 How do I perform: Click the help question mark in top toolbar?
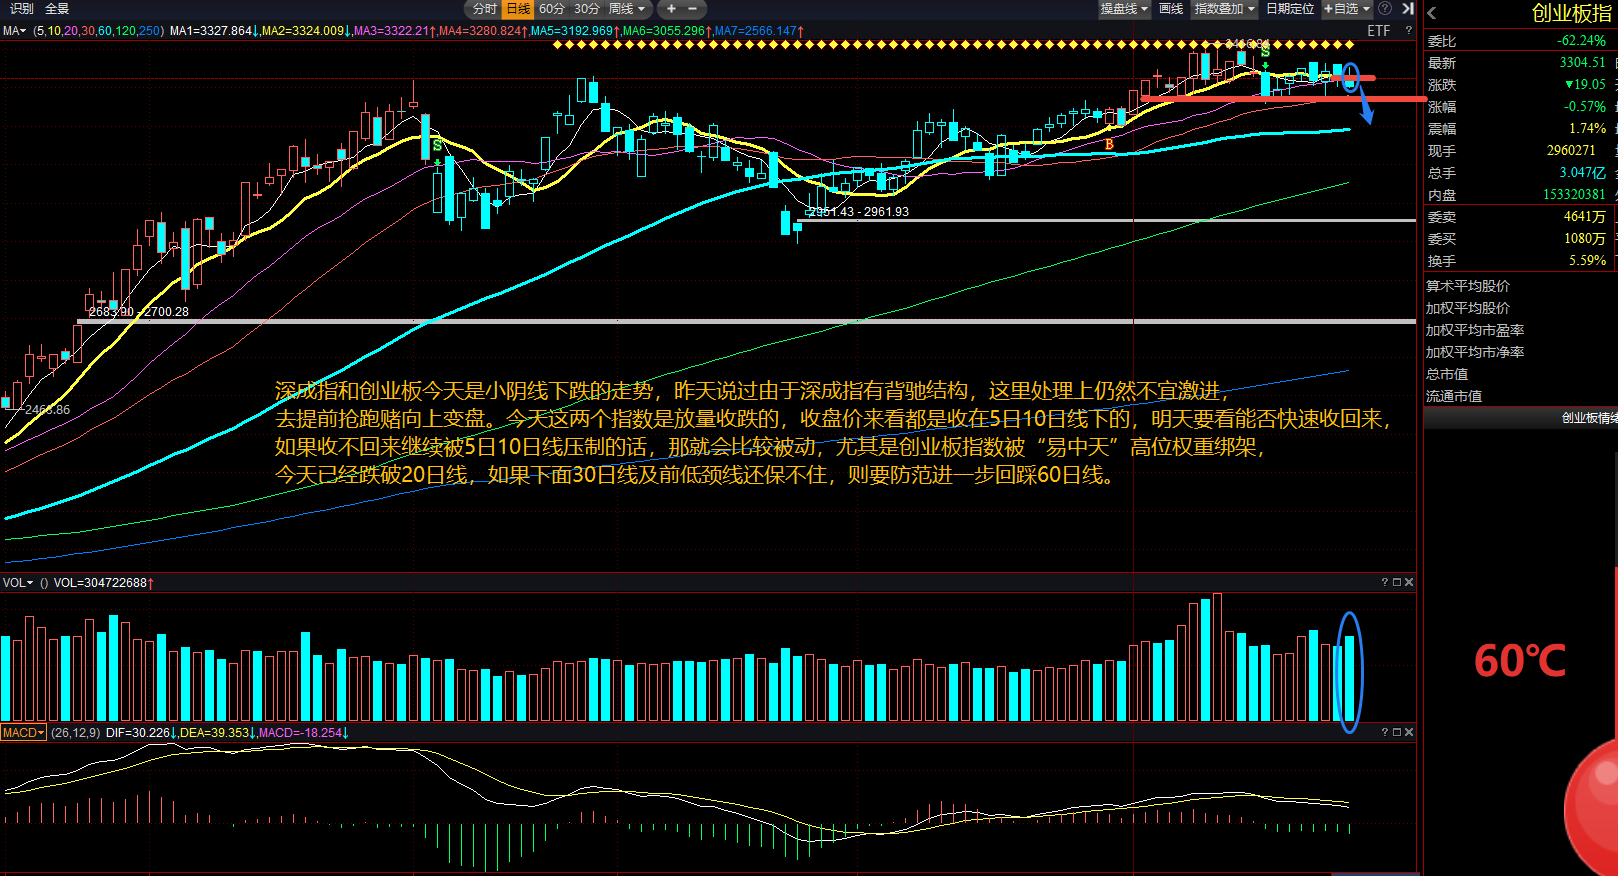tap(1385, 9)
